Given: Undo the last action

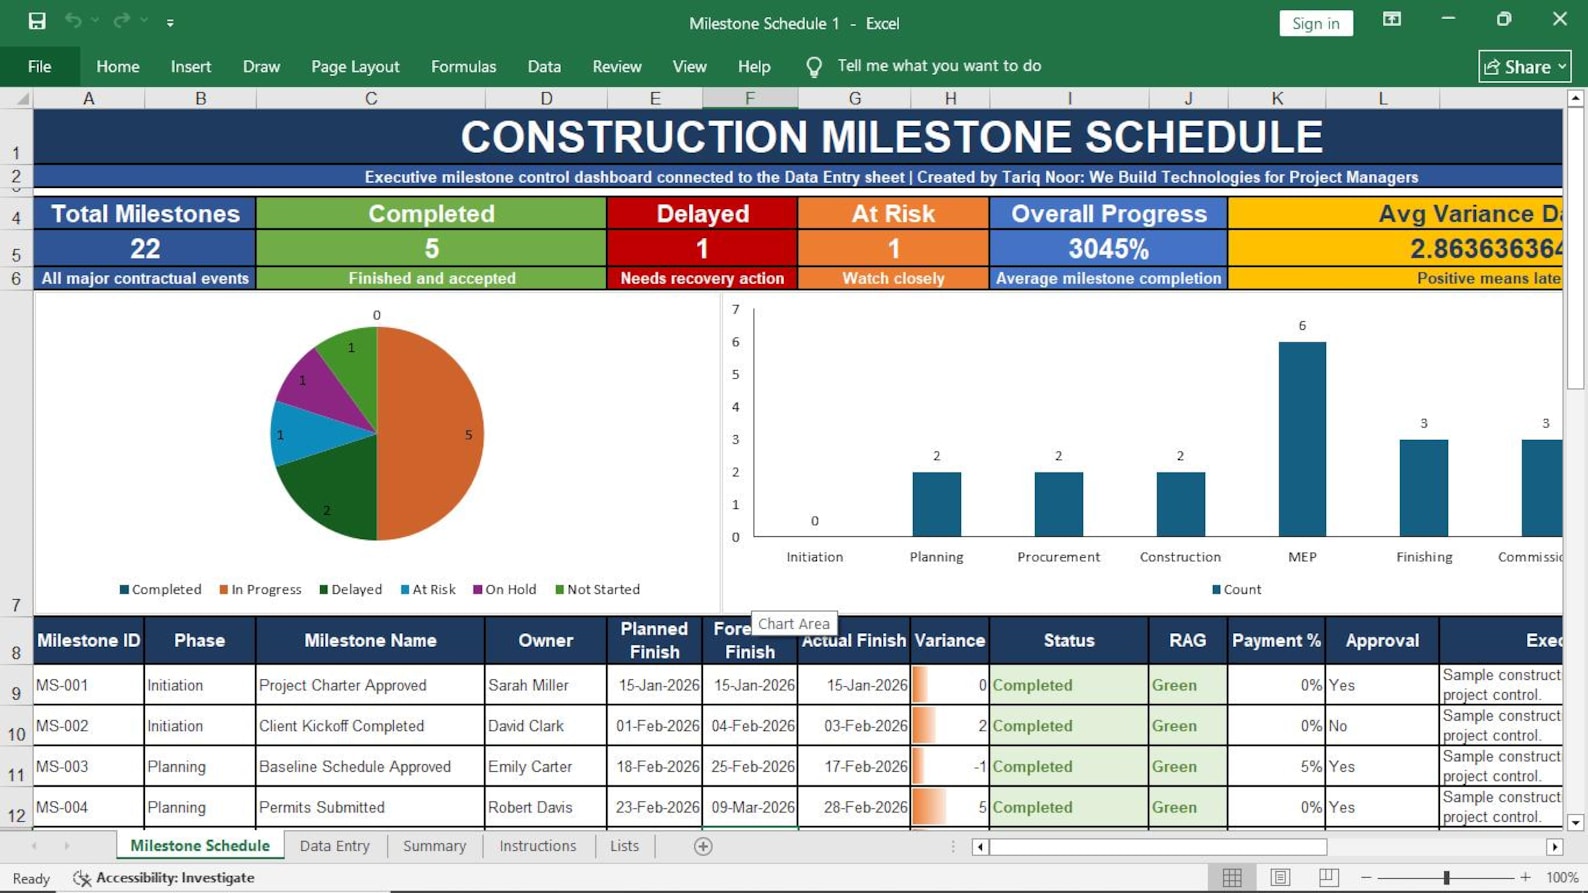Looking at the screenshot, I should click(73, 21).
